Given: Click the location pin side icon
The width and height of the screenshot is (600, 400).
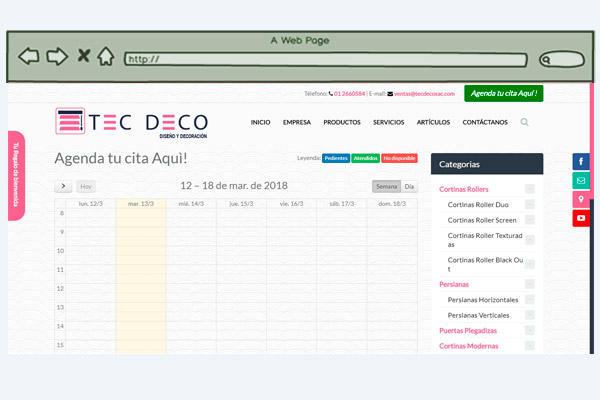Looking at the screenshot, I should tap(581, 200).
